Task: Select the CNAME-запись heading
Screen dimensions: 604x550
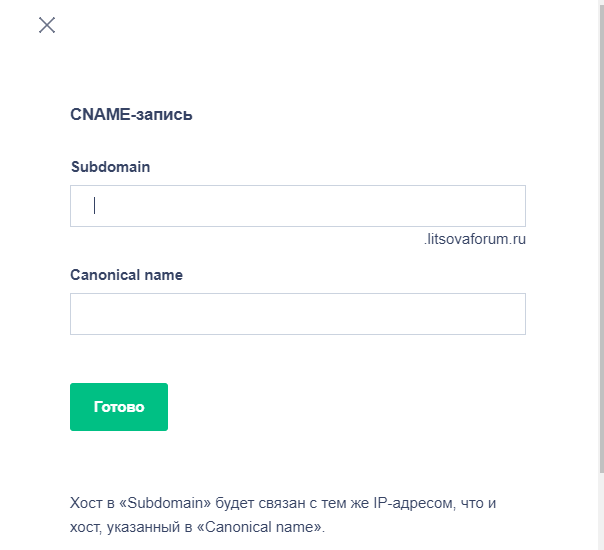Action: click(x=131, y=114)
